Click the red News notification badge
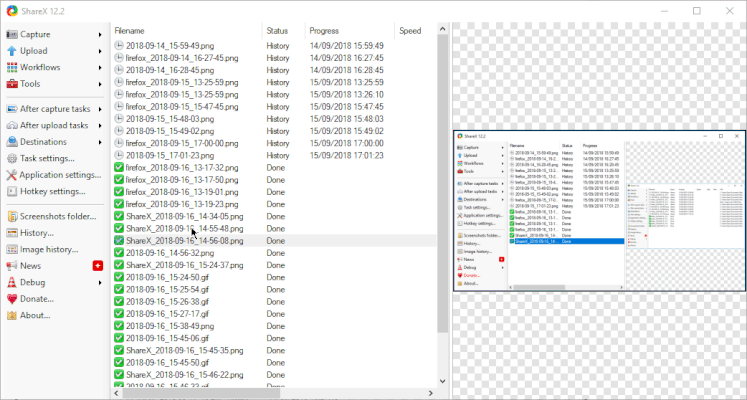Screen dimensions: 747x400 (x=98, y=266)
